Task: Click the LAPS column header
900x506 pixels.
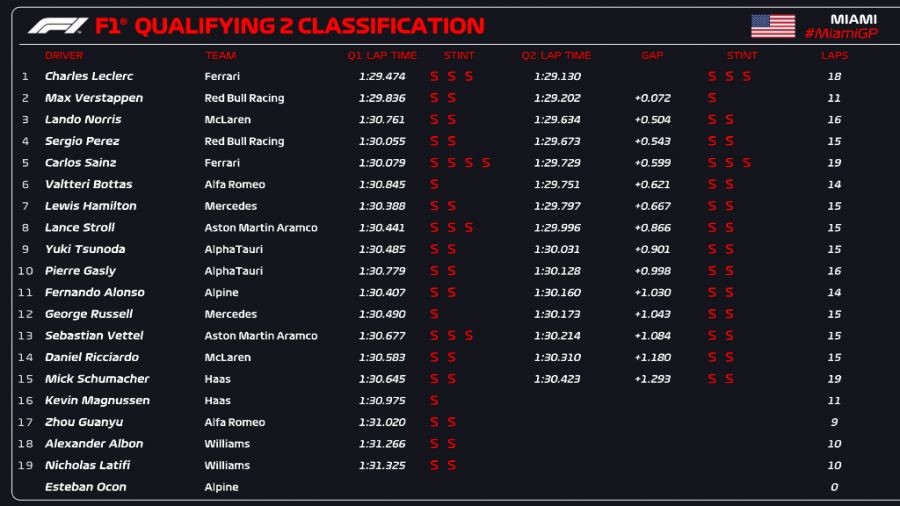Action: pos(834,56)
